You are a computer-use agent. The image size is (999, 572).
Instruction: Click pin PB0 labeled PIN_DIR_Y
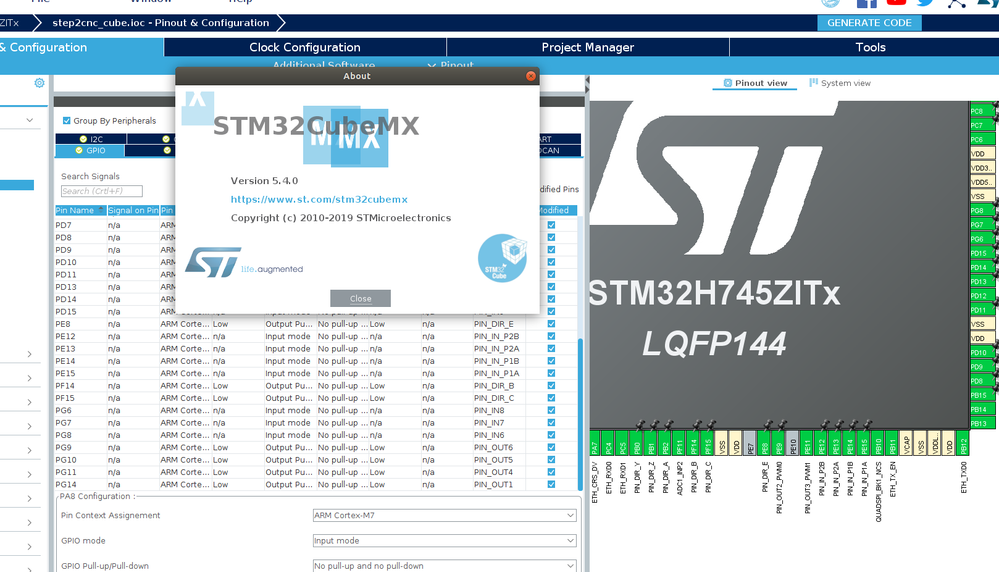(x=636, y=443)
